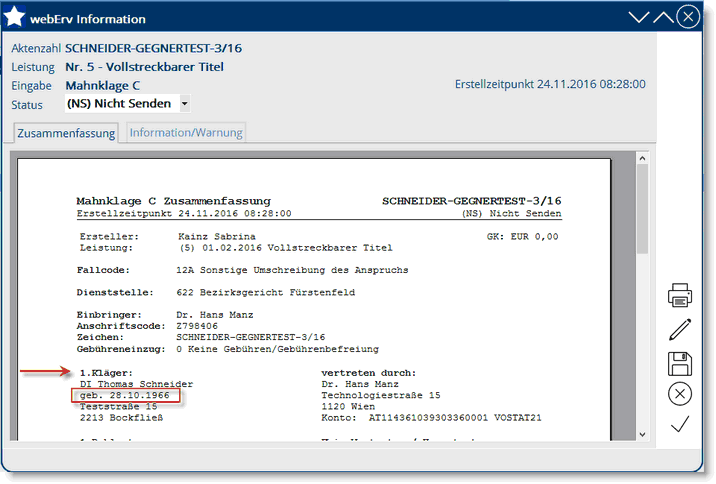Confirm with the checkmark icon
Screen dimensions: 716x484
tap(680, 424)
